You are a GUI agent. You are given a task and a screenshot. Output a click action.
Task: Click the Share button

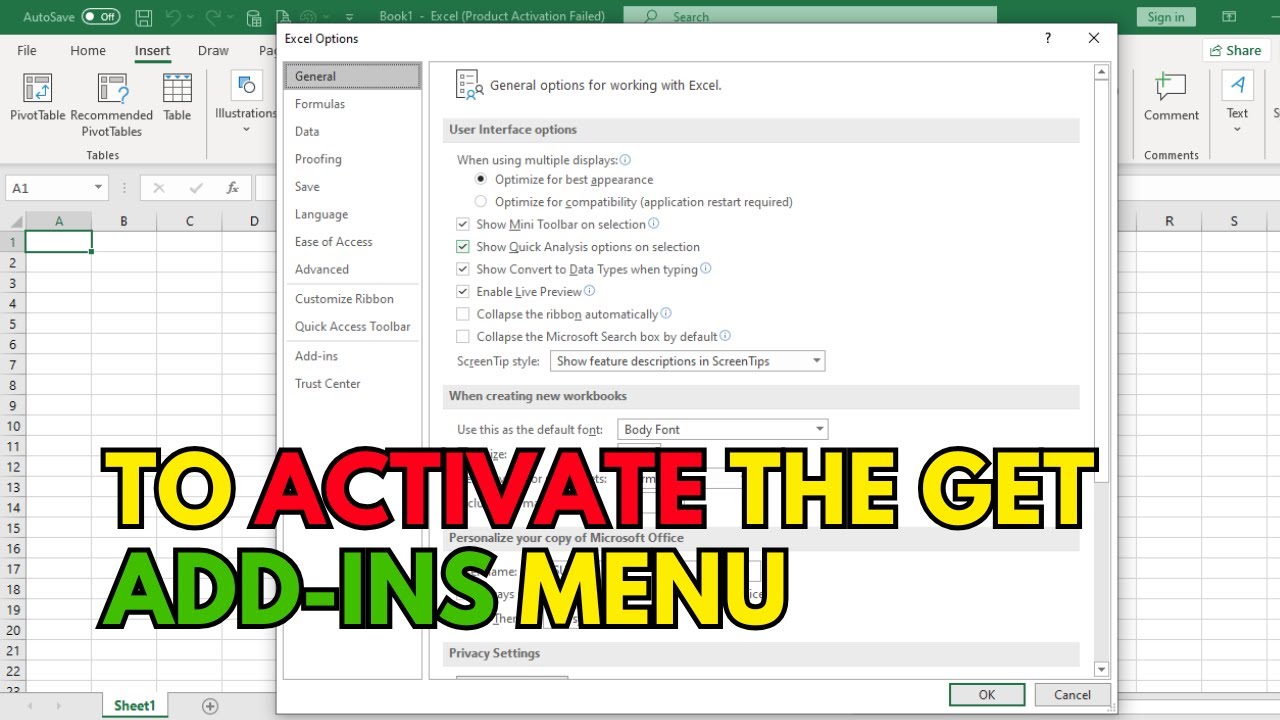tap(1235, 50)
